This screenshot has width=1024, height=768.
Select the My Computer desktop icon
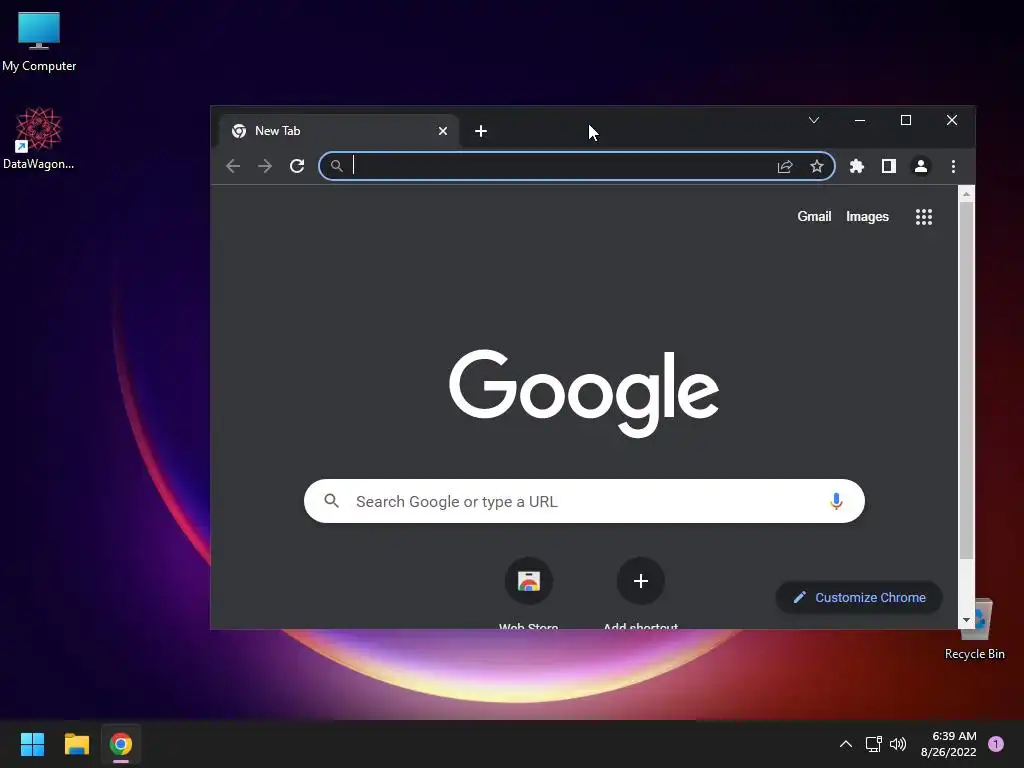pyautogui.click(x=39, y=42)
